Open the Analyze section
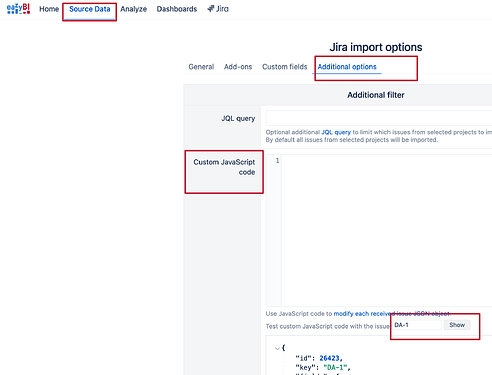 (x=134, y=9)
